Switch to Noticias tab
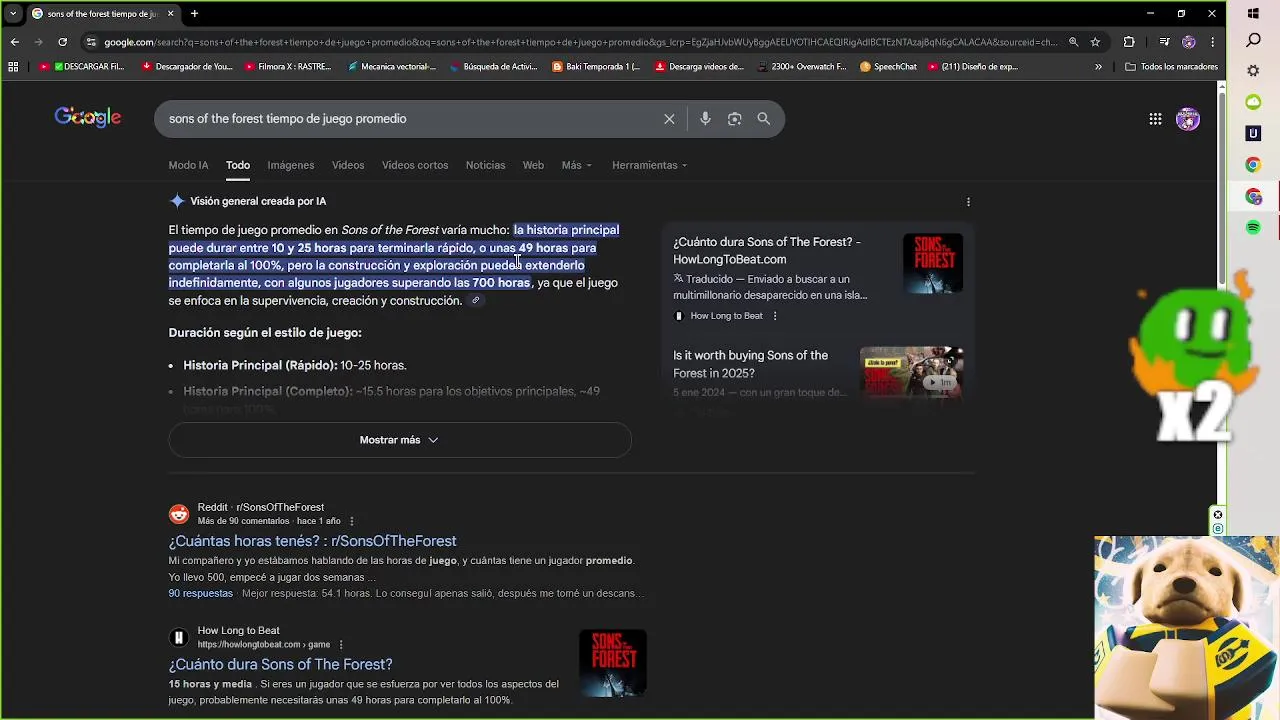Viewport: 1280px width, 720px height. point(485,165)
